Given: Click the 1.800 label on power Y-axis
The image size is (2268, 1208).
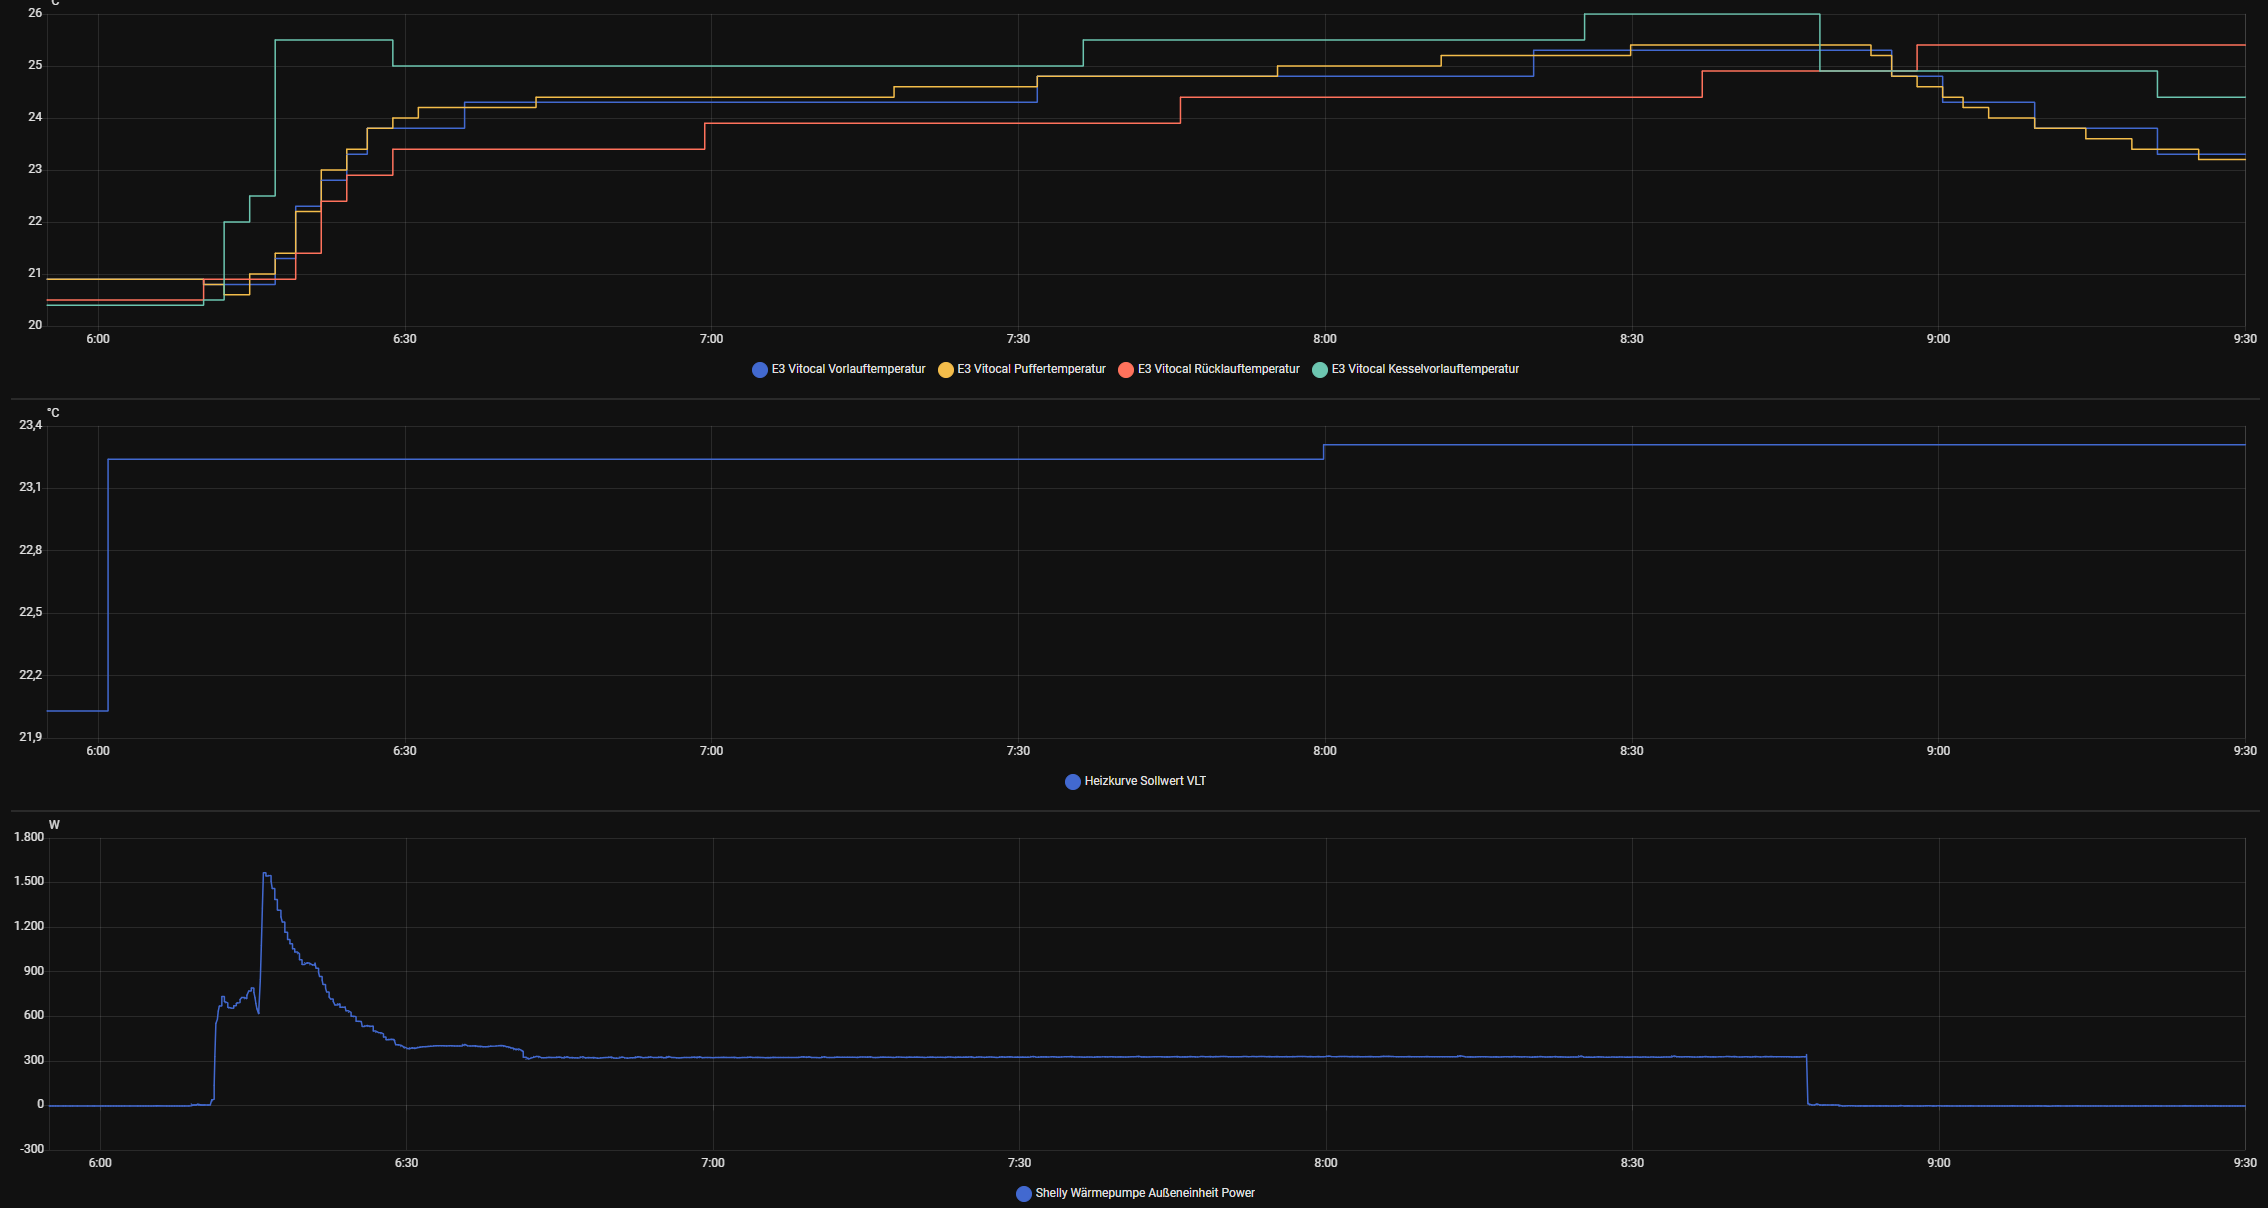Looking at the screenshot, I should [x=29, y=837].
